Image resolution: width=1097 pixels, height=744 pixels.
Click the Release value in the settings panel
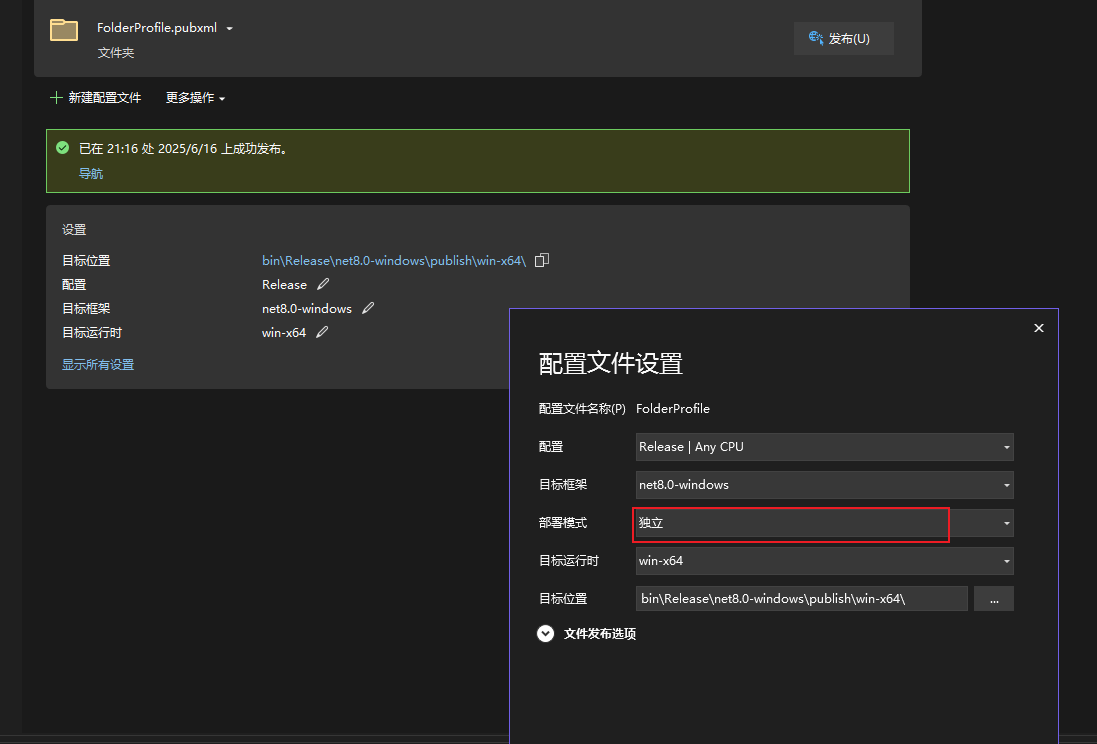284,285
